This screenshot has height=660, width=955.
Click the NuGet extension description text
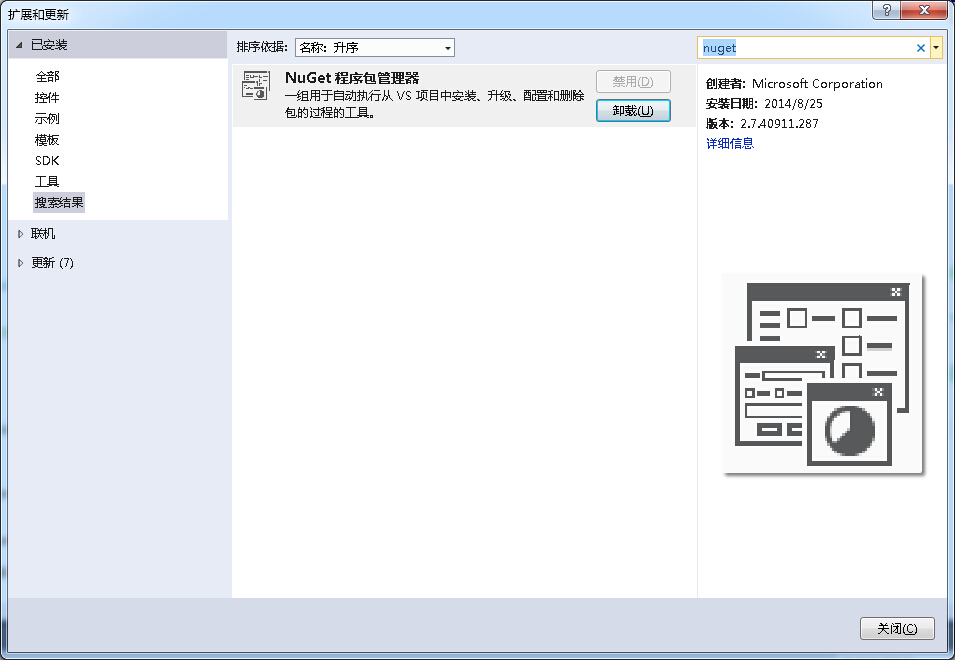coord(434,104)
